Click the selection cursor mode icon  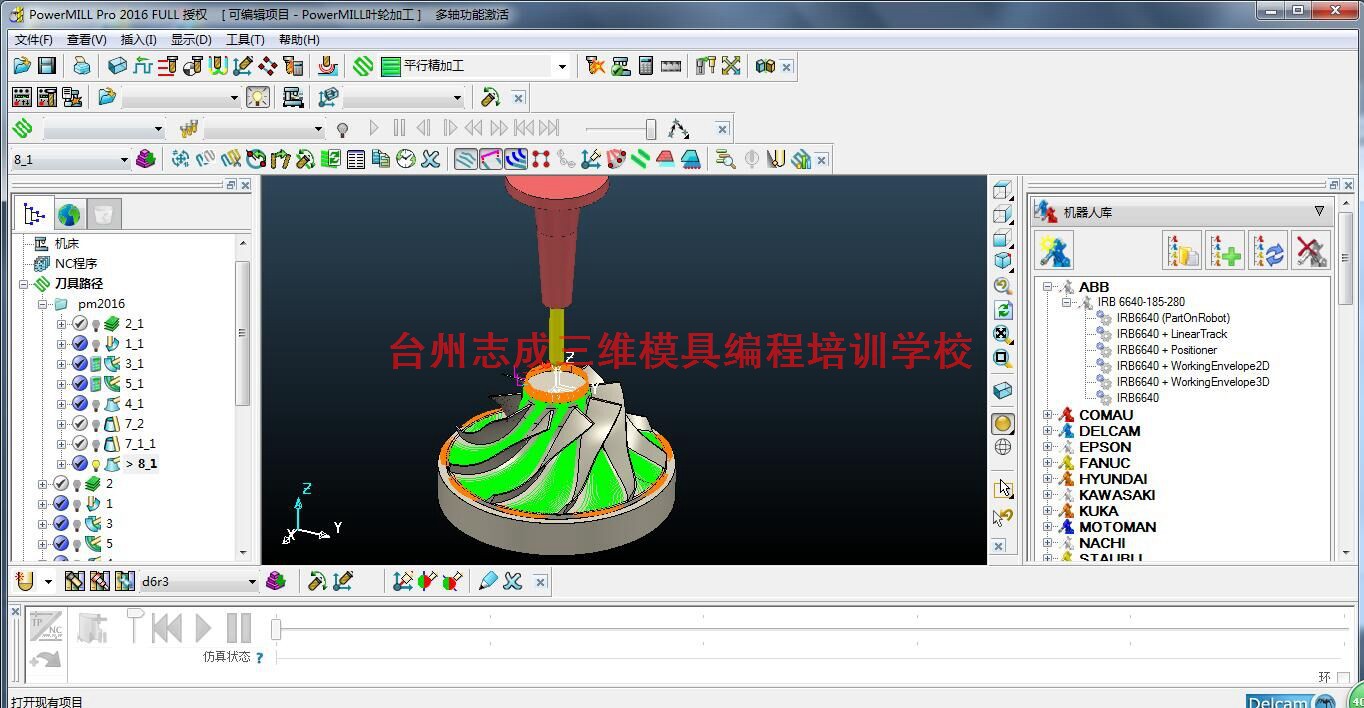[x=1003, y=488]
